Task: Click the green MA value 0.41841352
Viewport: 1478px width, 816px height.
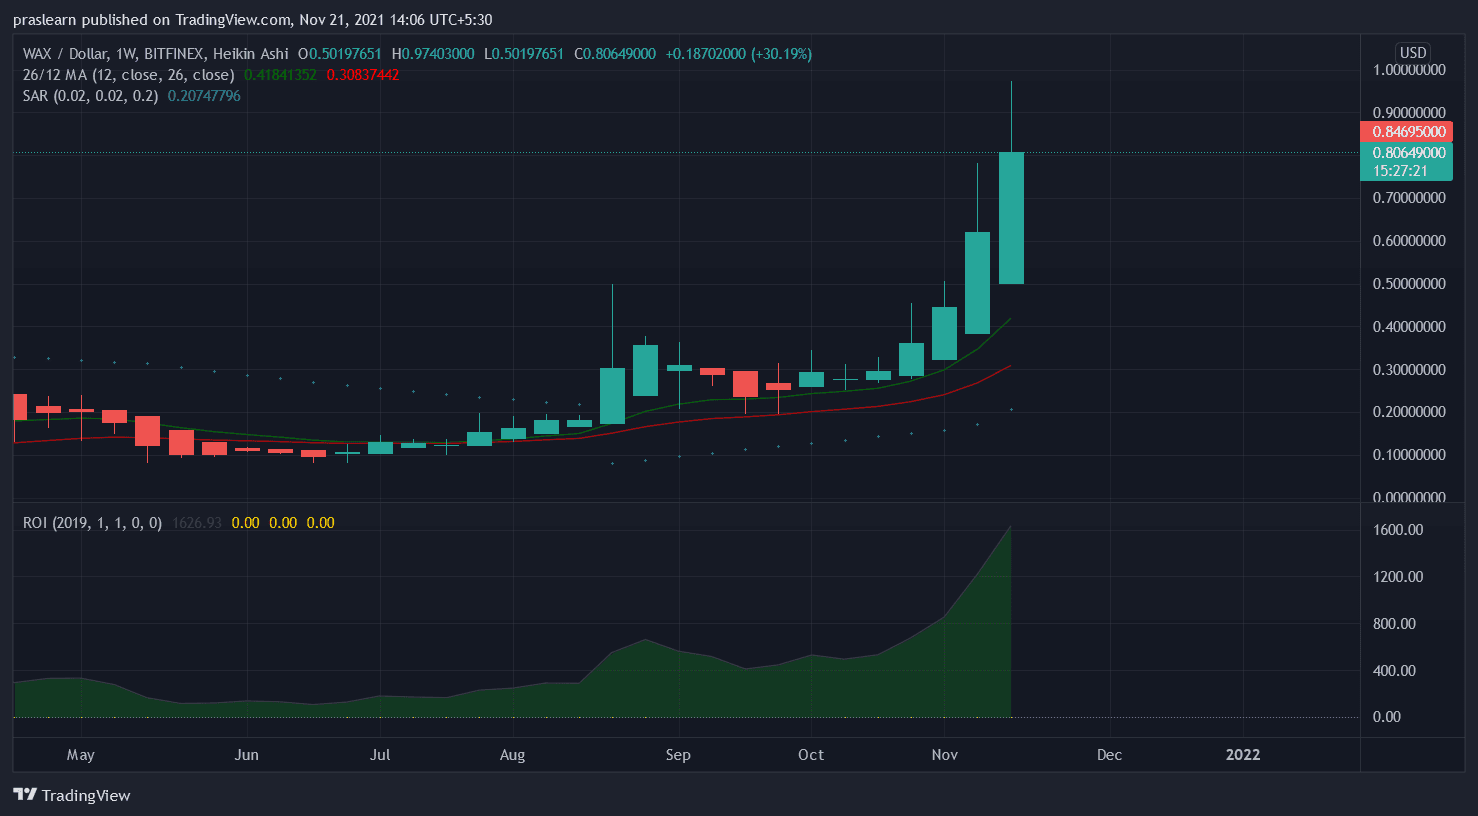Action: (280, 75)
